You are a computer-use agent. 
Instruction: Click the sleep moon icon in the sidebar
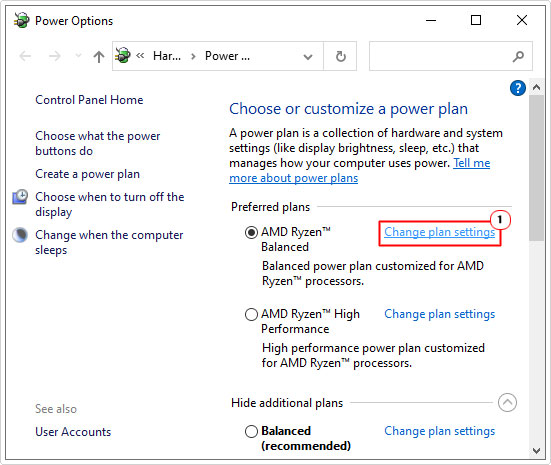click(20, 235)
